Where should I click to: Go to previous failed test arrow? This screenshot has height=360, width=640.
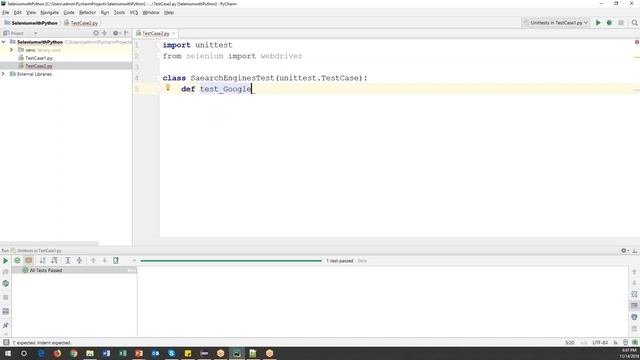click(x=93, y=260)
